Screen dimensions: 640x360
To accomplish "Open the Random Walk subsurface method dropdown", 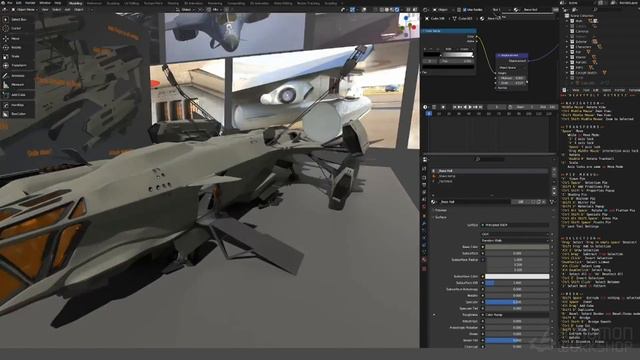I will [516, 240].
